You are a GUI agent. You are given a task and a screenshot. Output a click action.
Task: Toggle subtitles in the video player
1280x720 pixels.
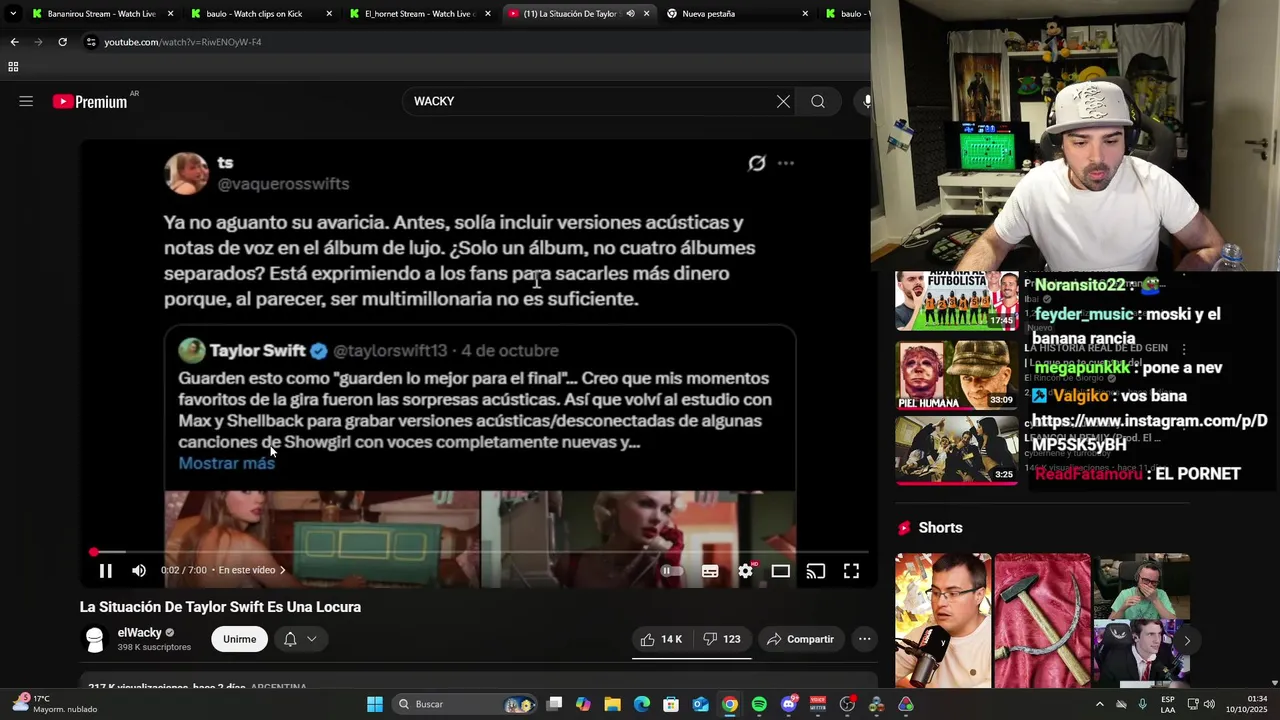pyautogui.click(x=710, y=571)
